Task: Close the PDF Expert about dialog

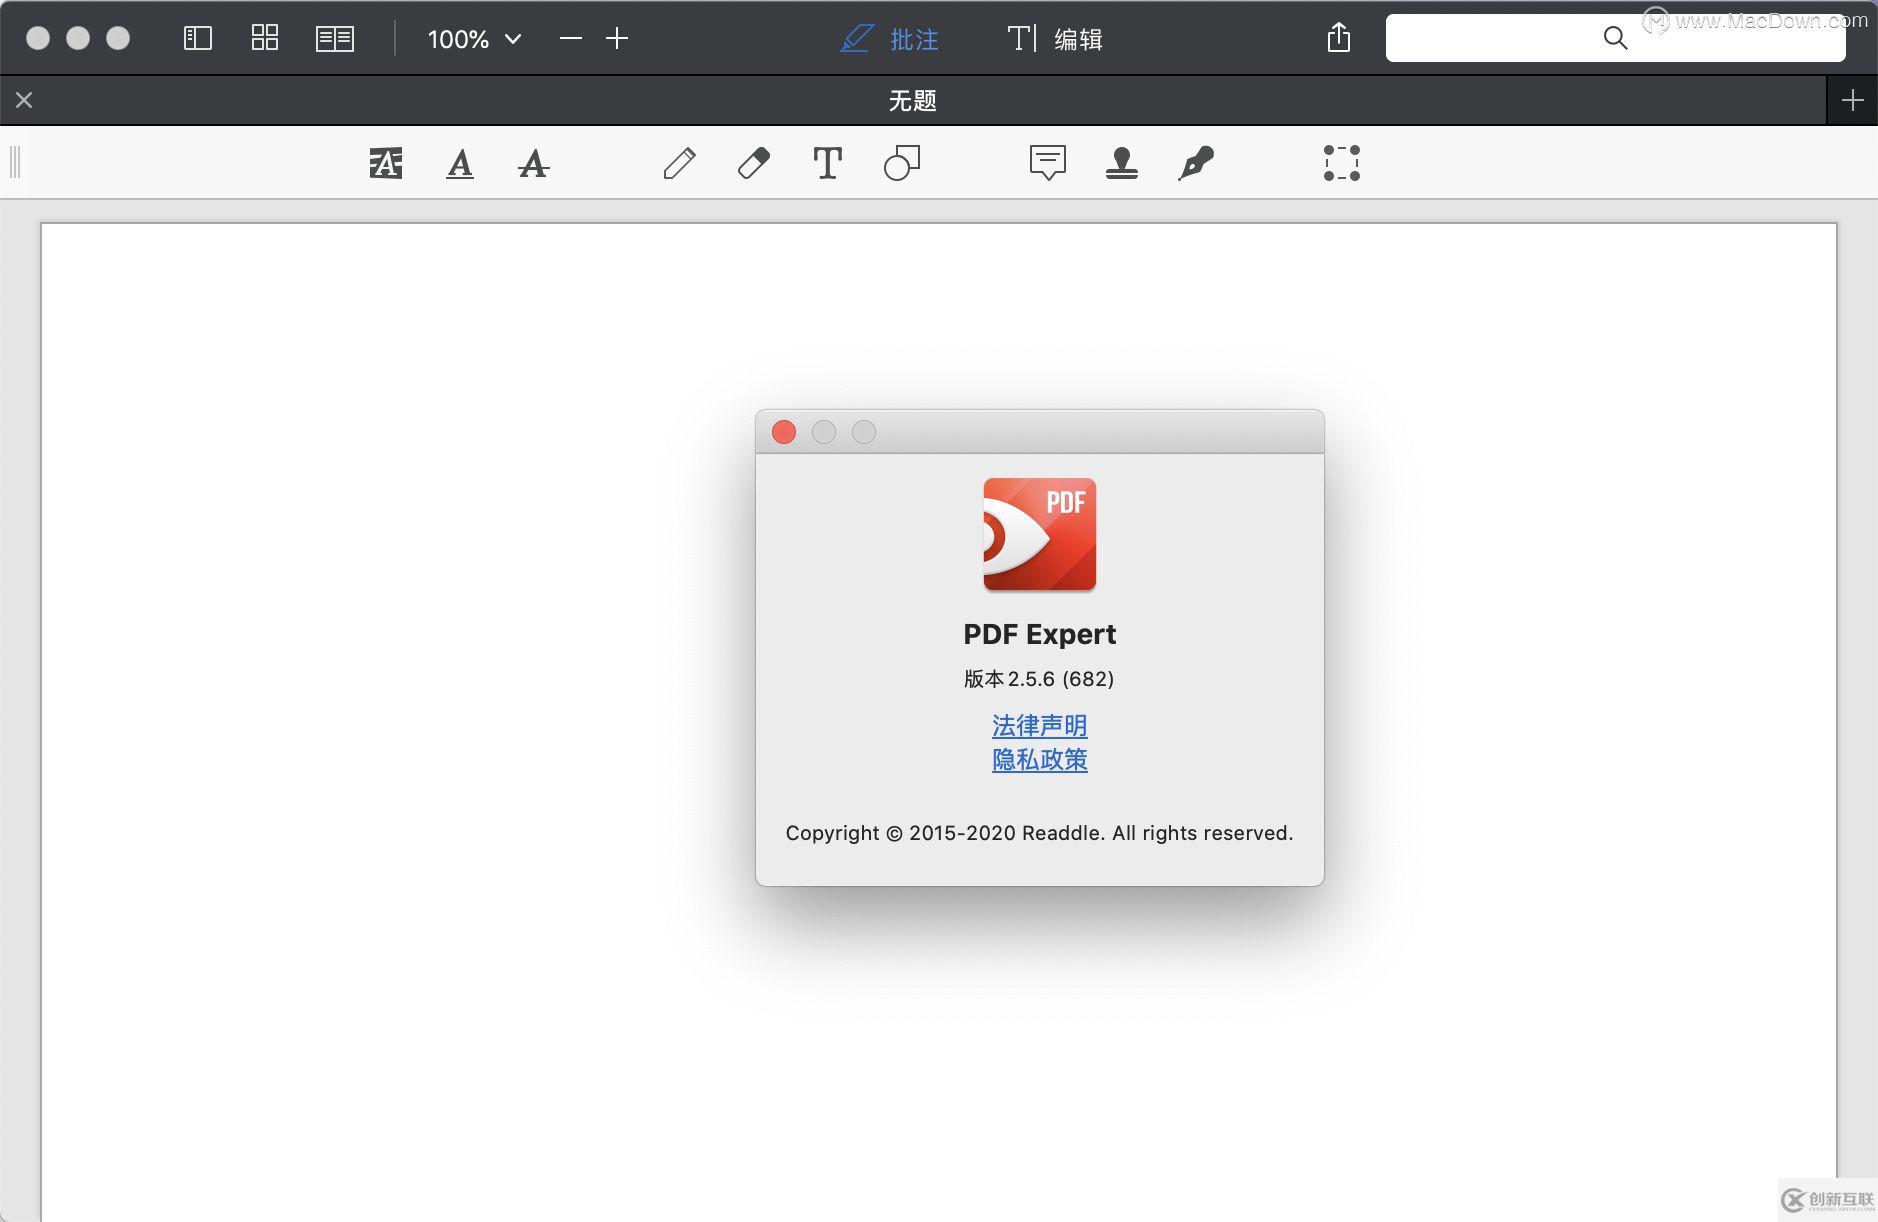Action: click(x=784, y=432)
